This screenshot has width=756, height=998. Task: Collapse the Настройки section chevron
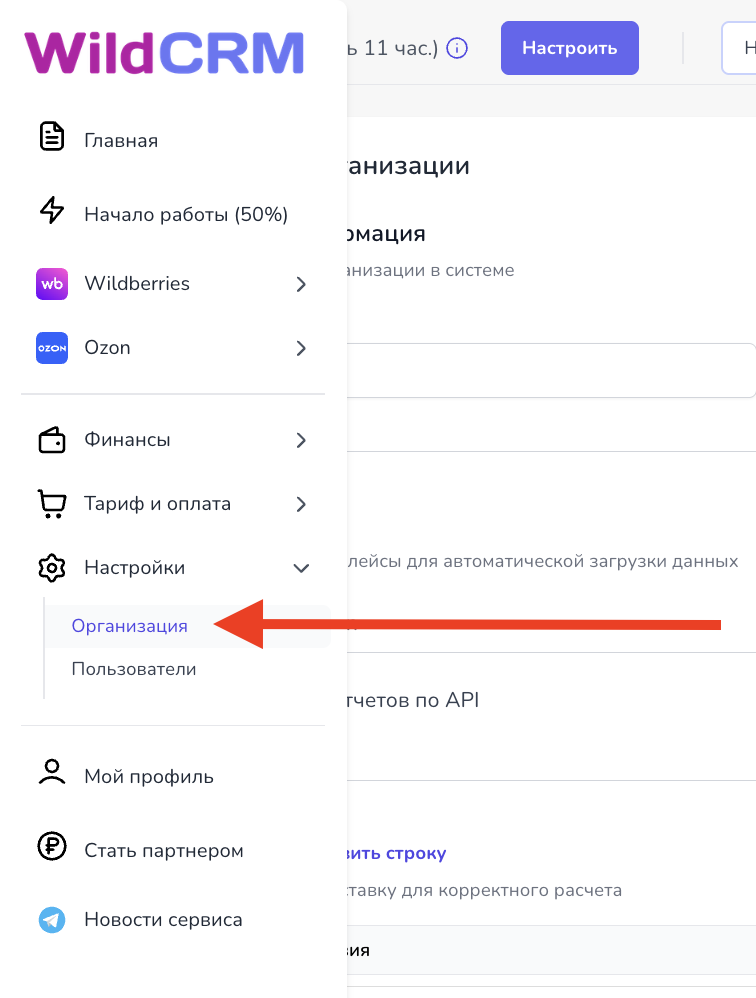(301, 568)
